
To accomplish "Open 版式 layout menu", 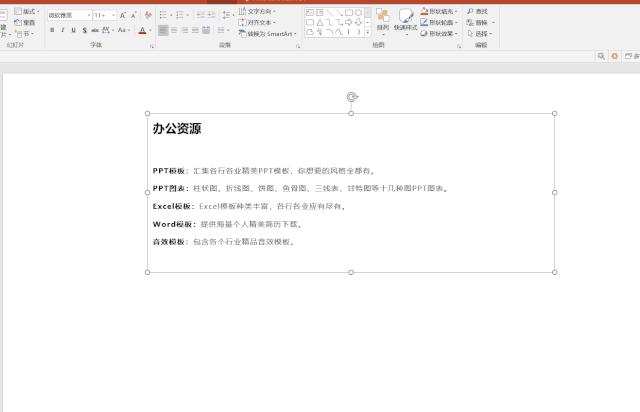I will coord(27,11).
